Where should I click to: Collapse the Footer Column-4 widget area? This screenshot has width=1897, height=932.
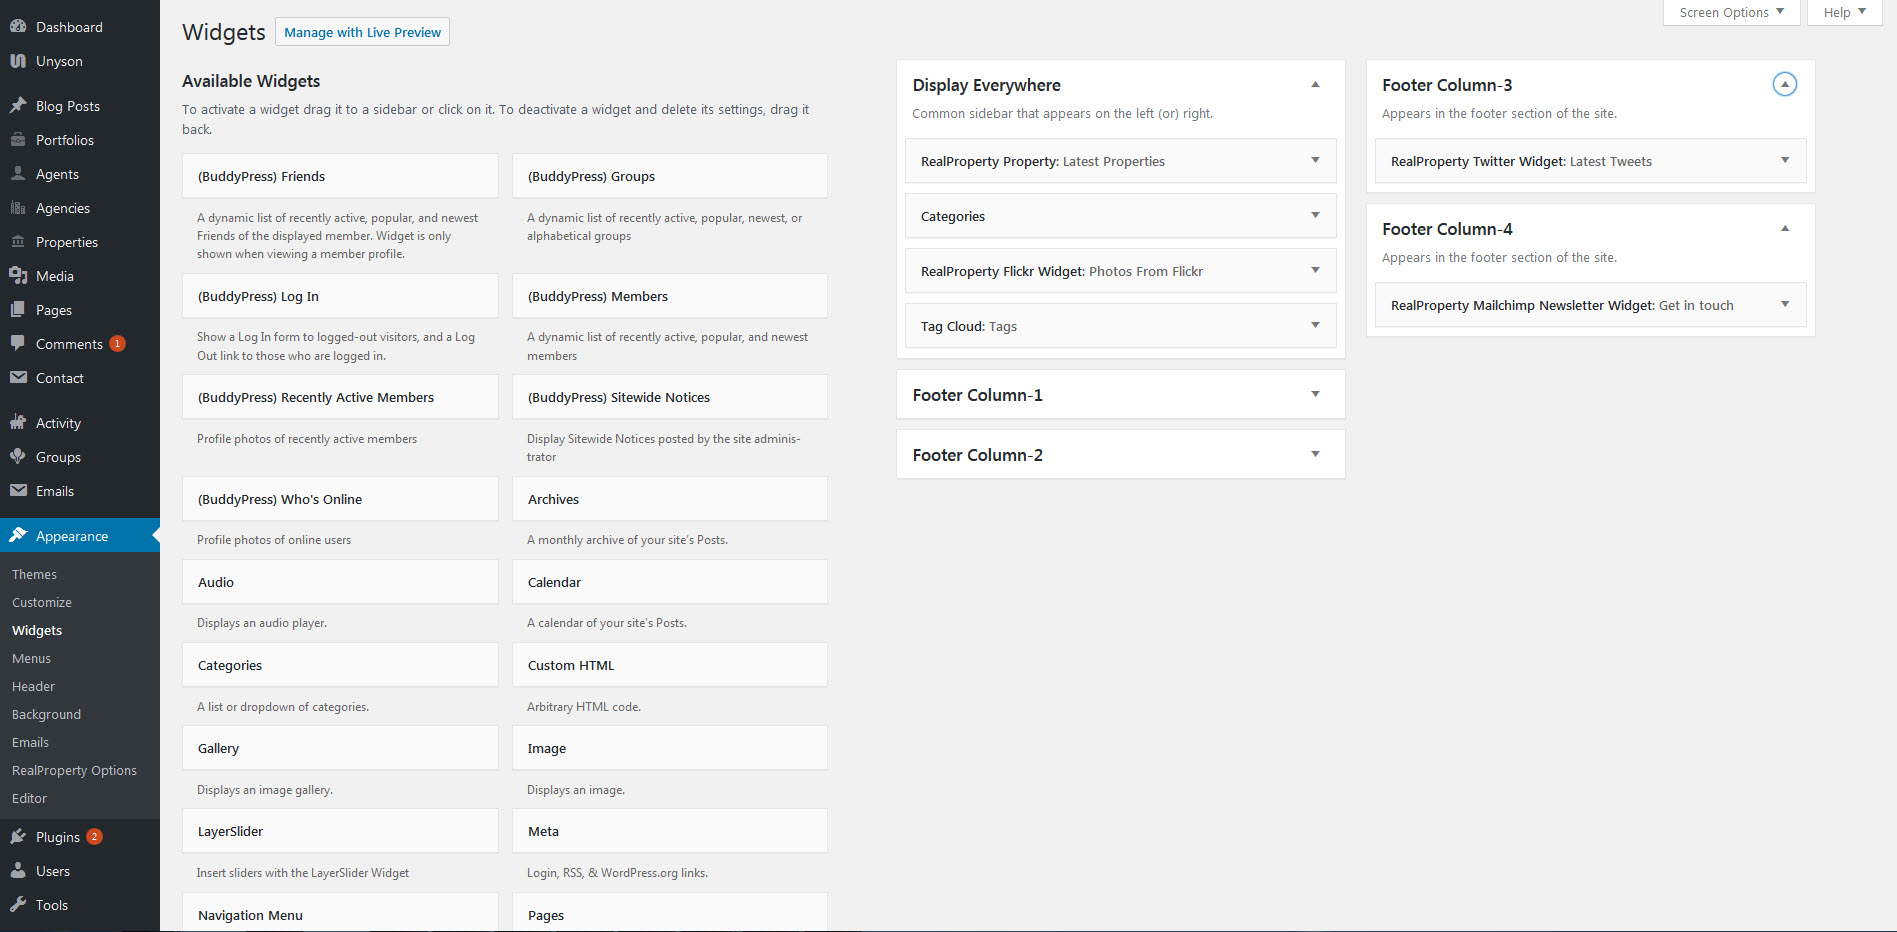1784,229
